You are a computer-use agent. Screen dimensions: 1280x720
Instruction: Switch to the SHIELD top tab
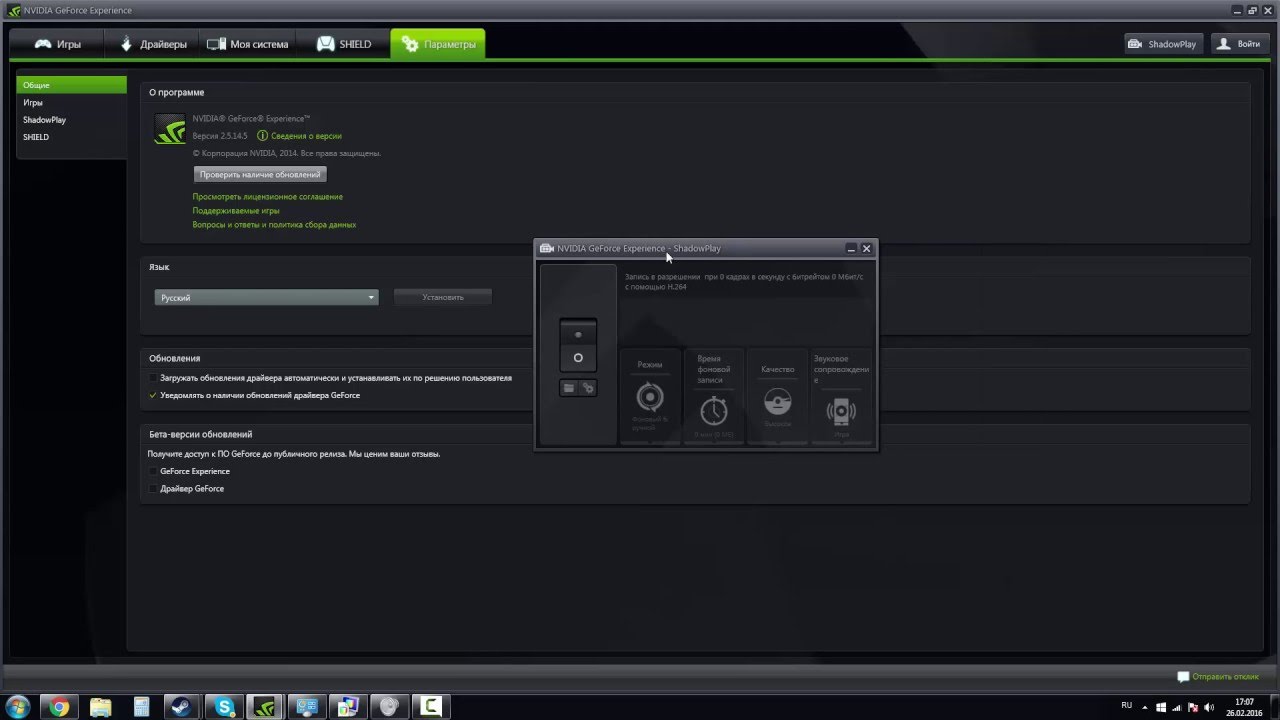pos(343,44)
